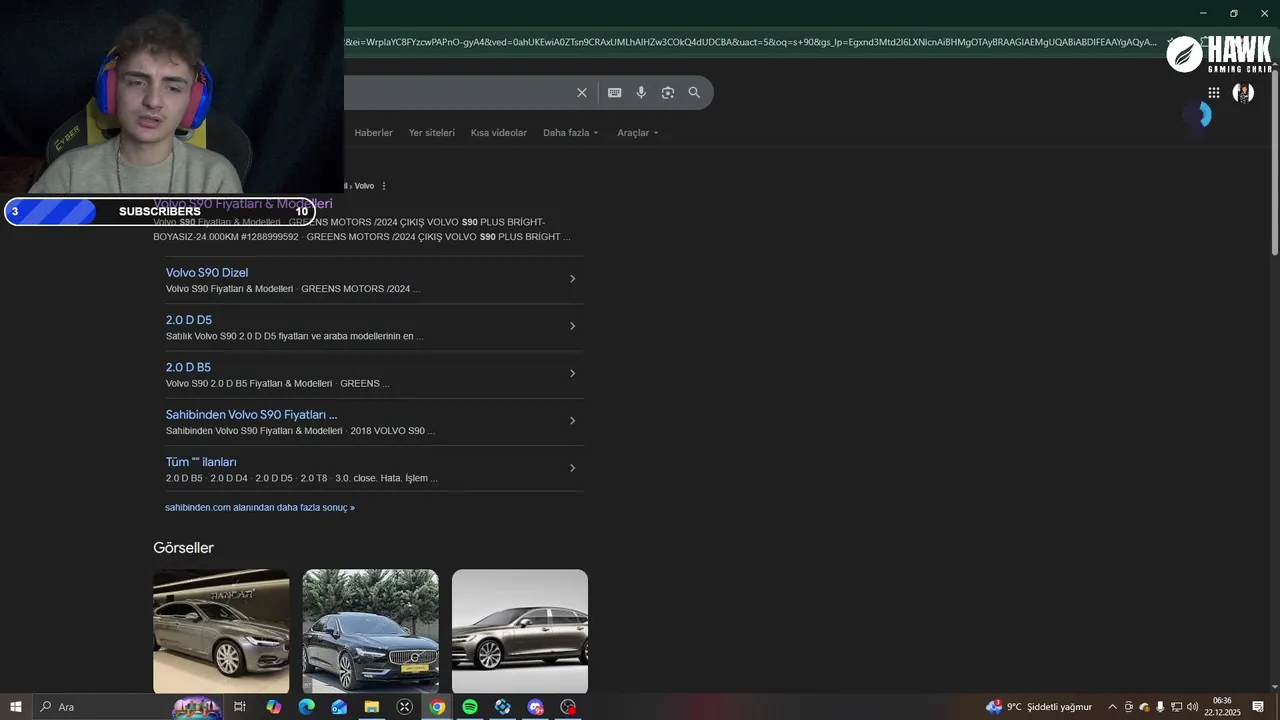Open the Google account avatar menu
This screenshot has height=720, width=1280.
tap(1243, 93)
